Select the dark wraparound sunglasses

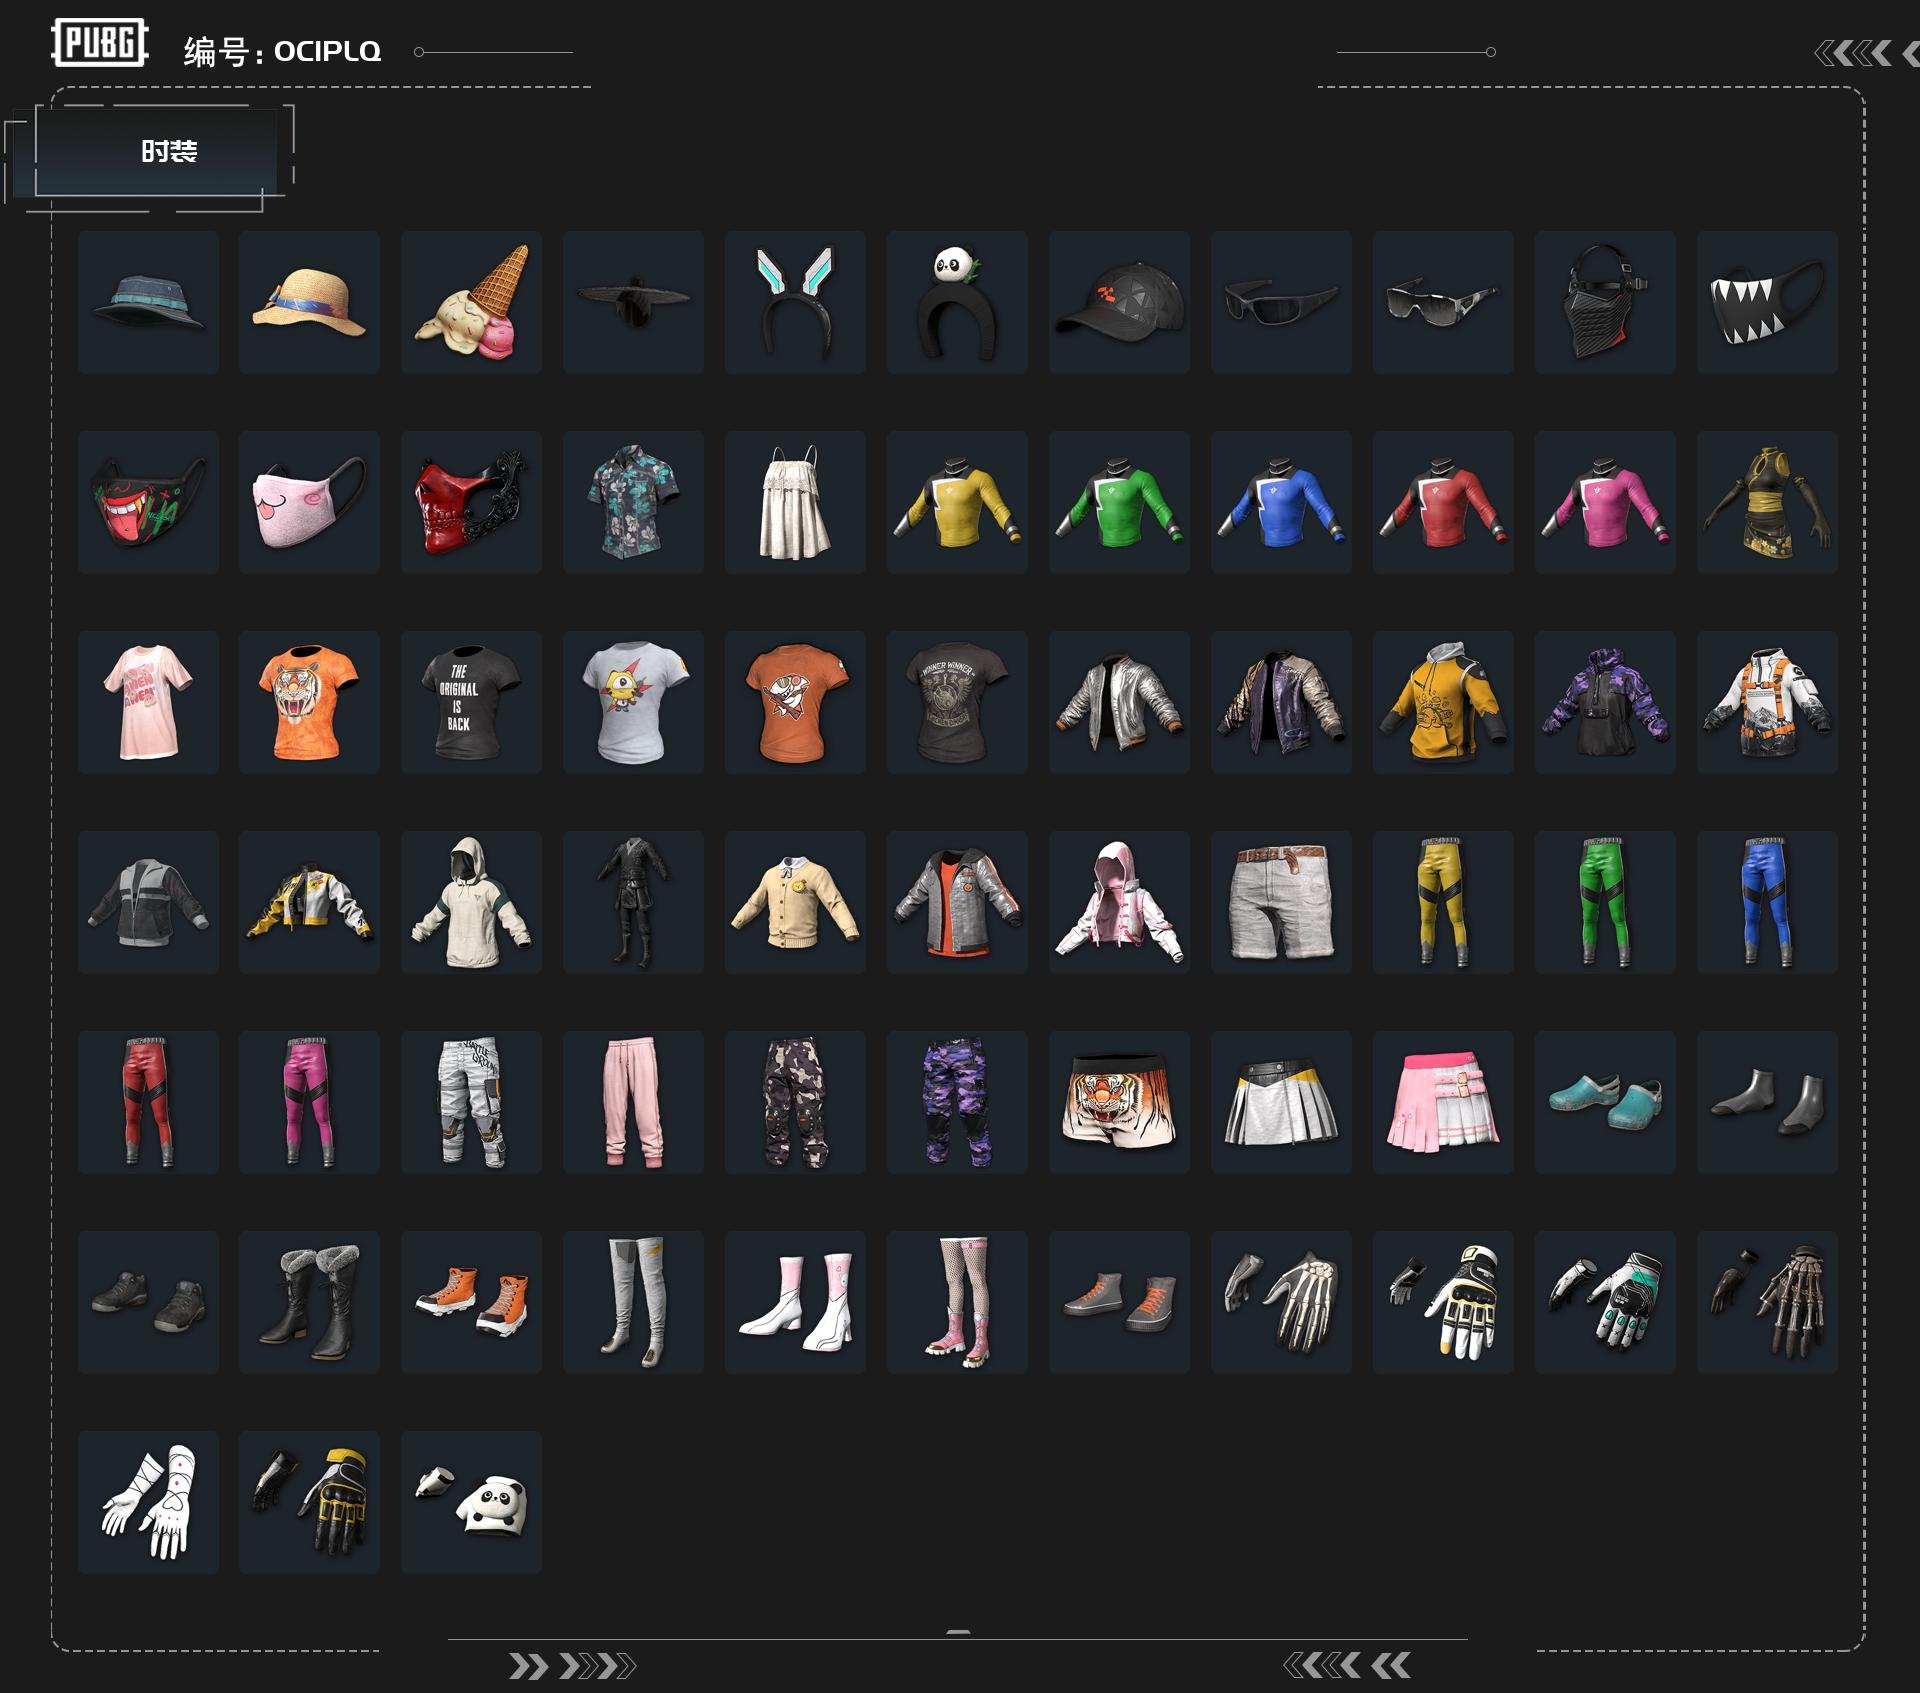point(1281,302)
